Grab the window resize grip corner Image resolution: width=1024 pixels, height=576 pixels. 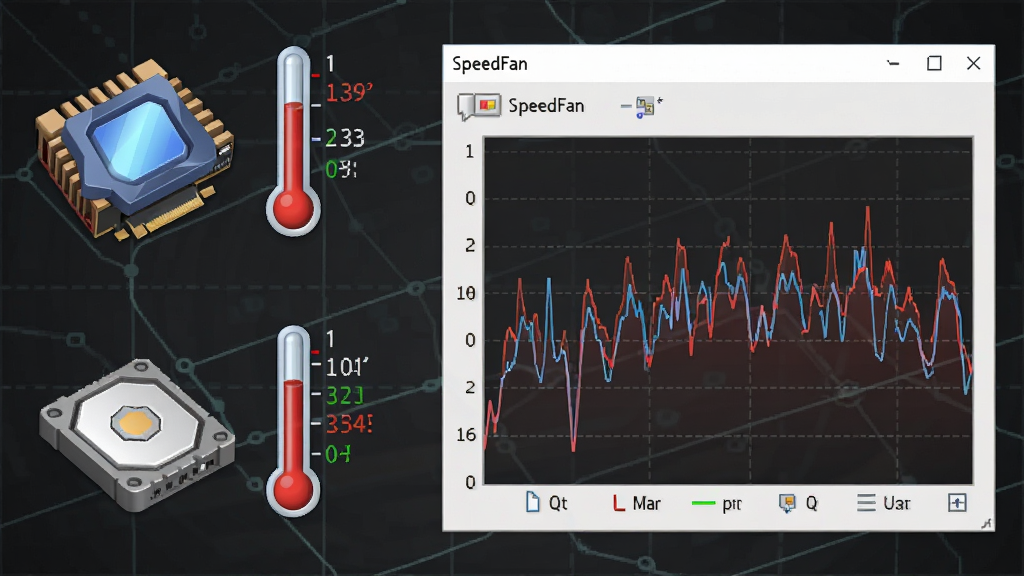click(x=986, y=523)
